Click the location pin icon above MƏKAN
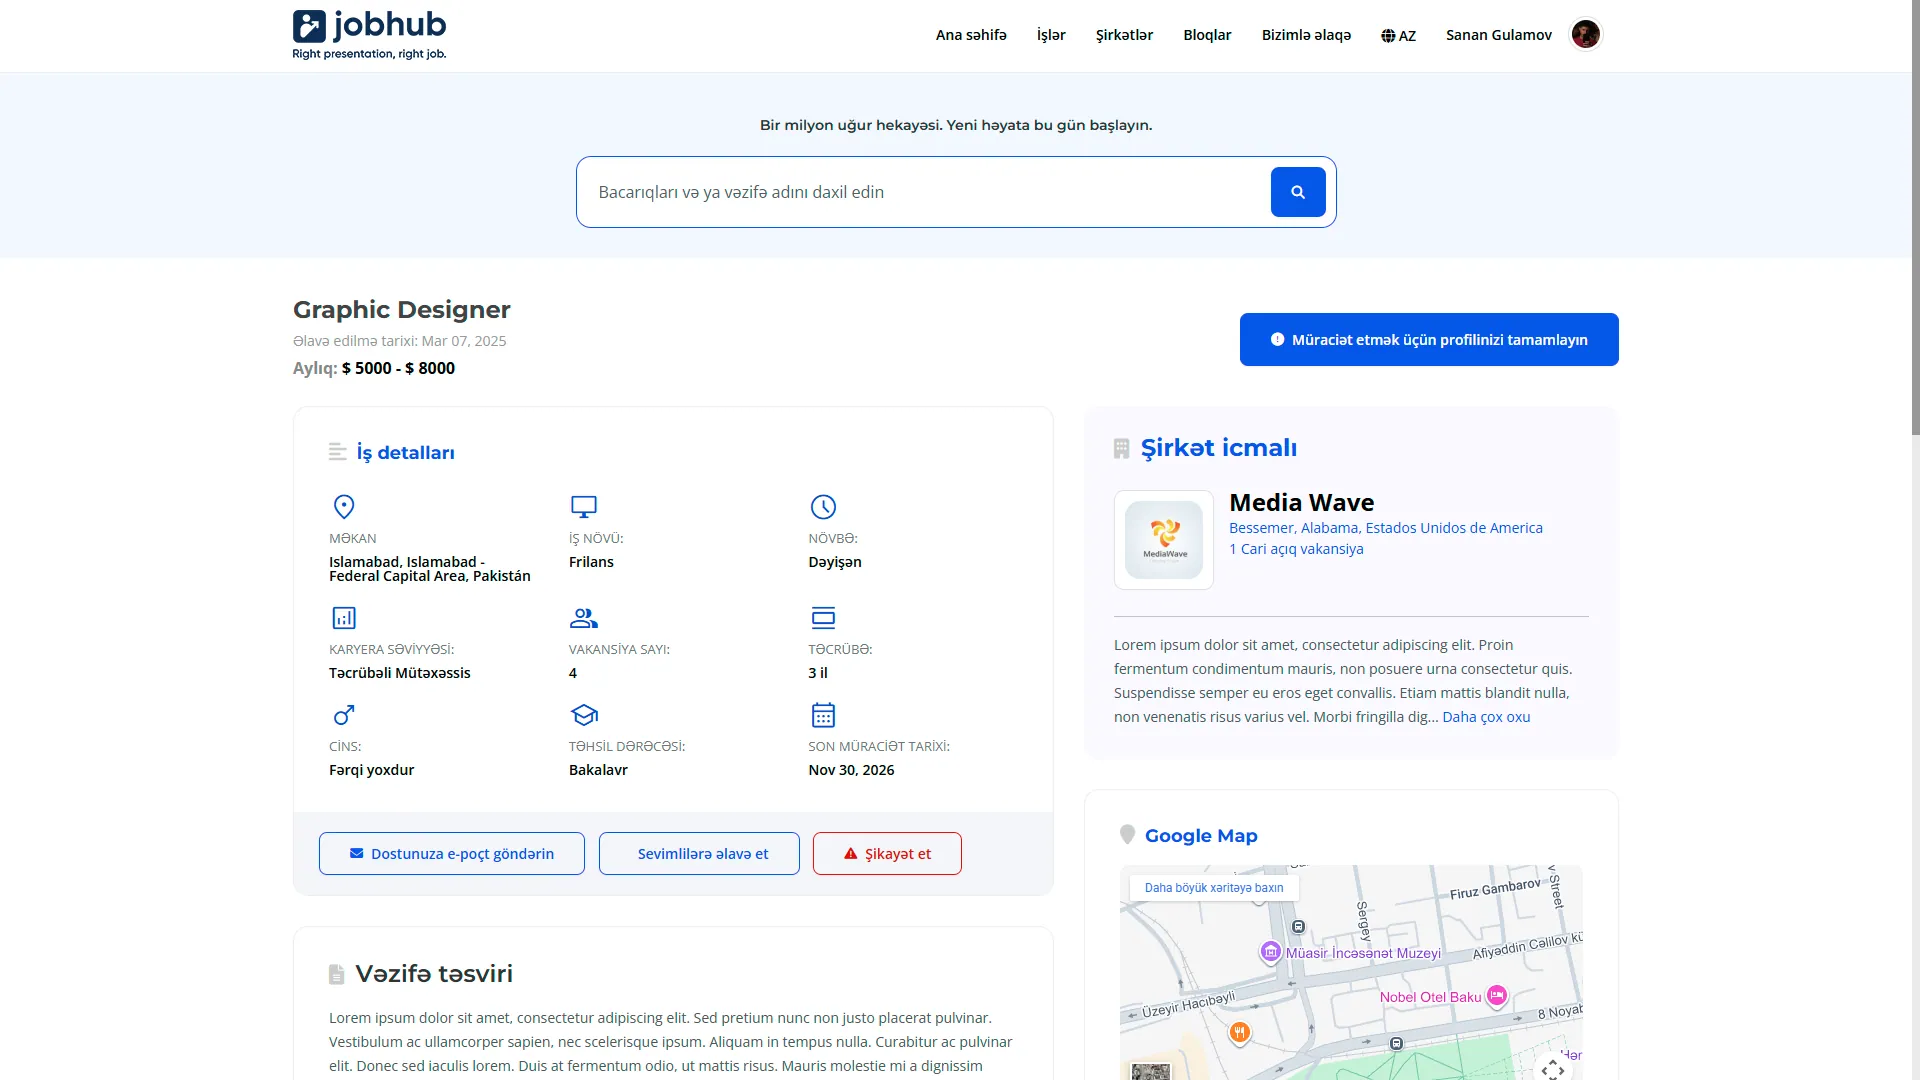This screenshot has height=1080, width=1920. click(344, 507)
